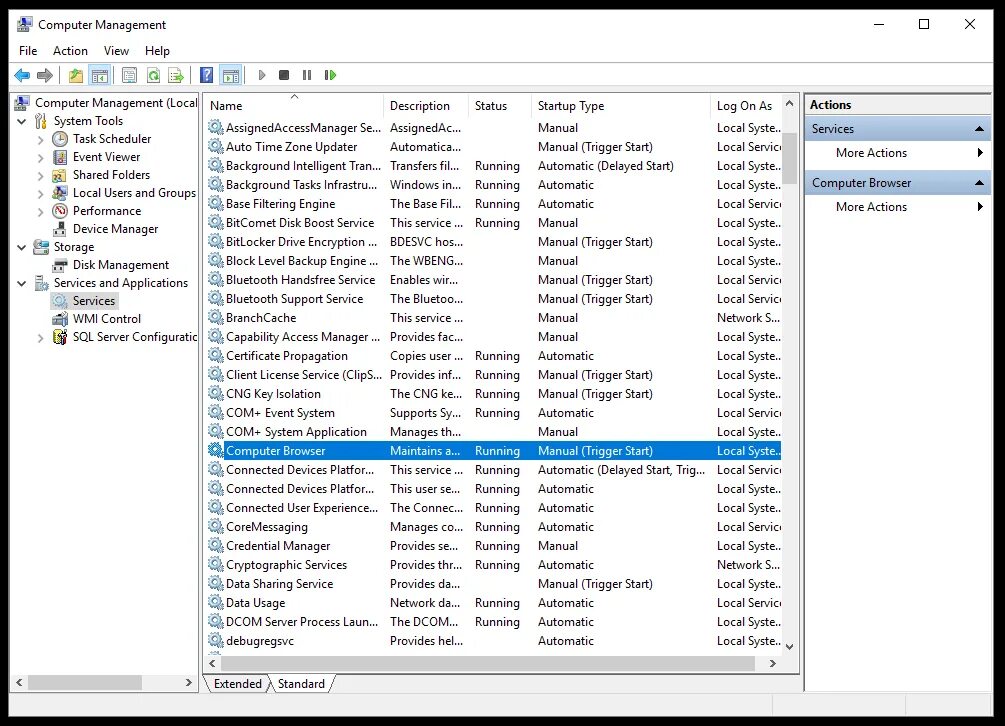The height and width of the screenshot is (726, 1005).
Task: Sort by the Status column header
Action: 500,106
